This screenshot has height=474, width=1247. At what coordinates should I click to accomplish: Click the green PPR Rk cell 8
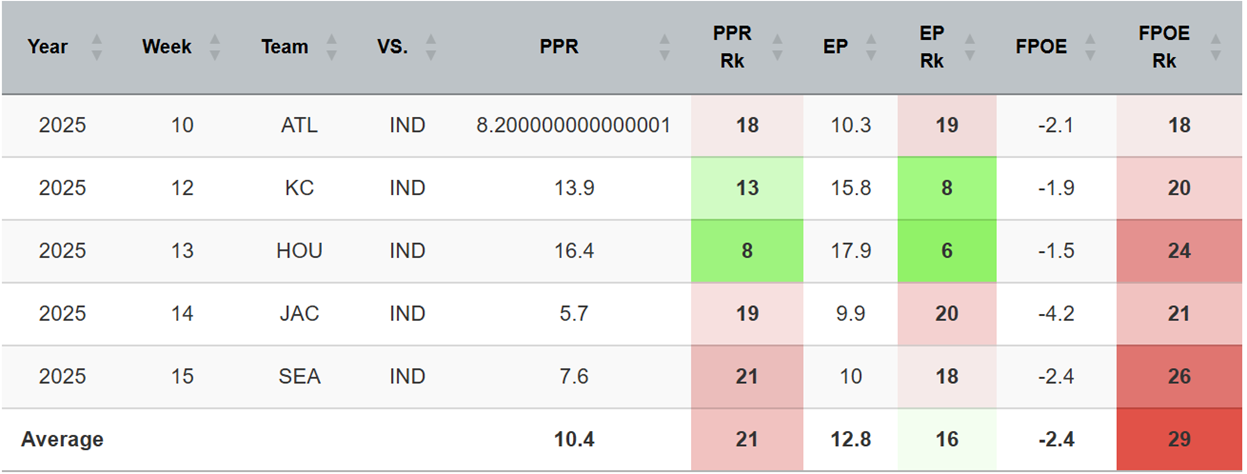pyautogui.click(x=746, y=251)
